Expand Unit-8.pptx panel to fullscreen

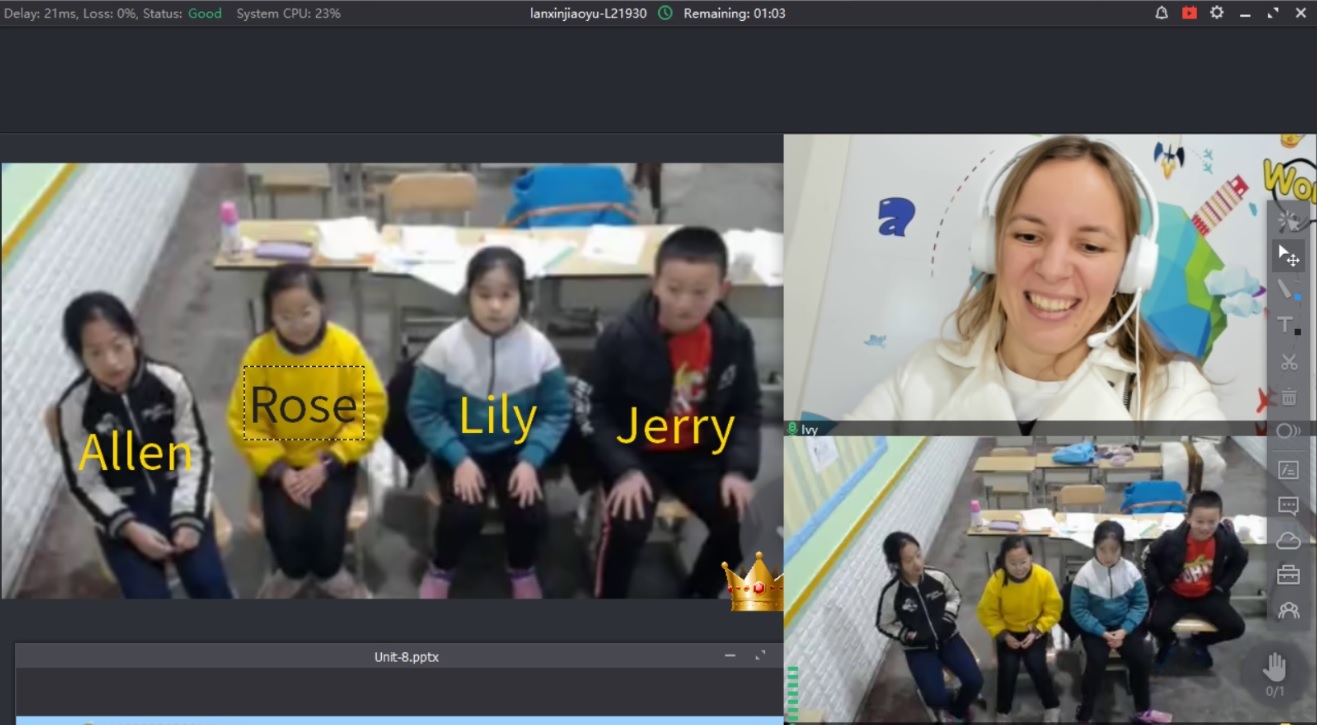[x=760, y=656]
